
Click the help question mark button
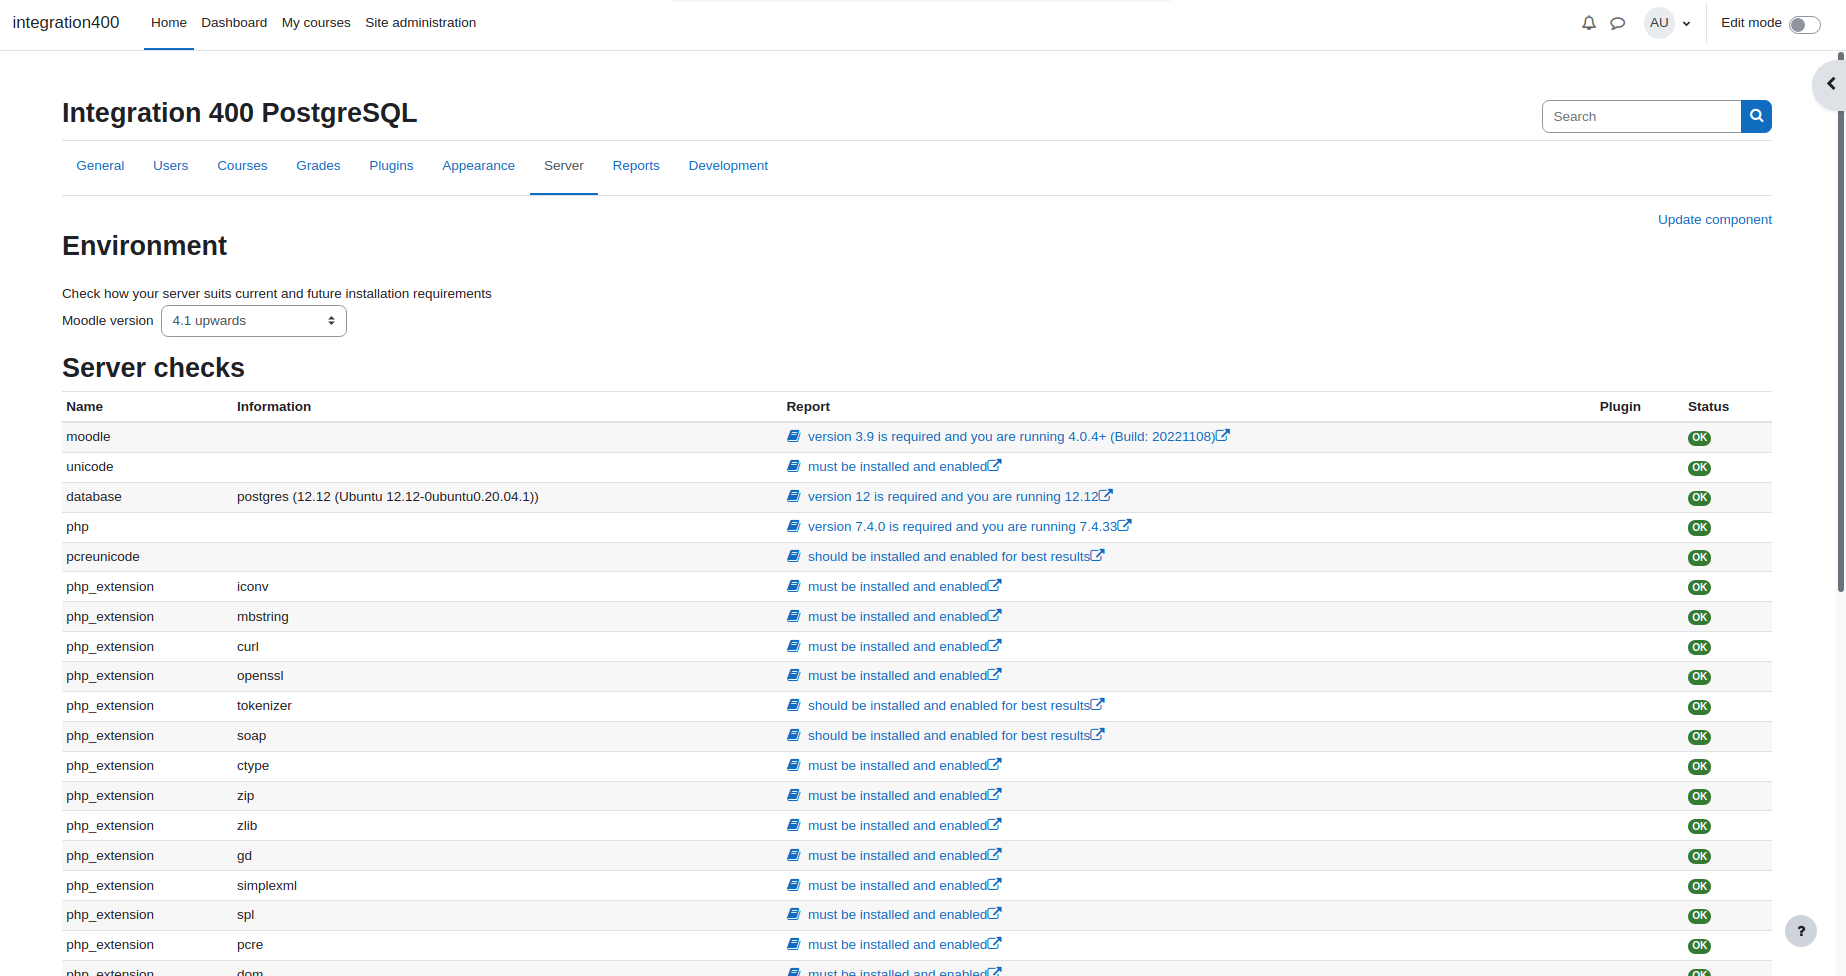coord(1801,931)
